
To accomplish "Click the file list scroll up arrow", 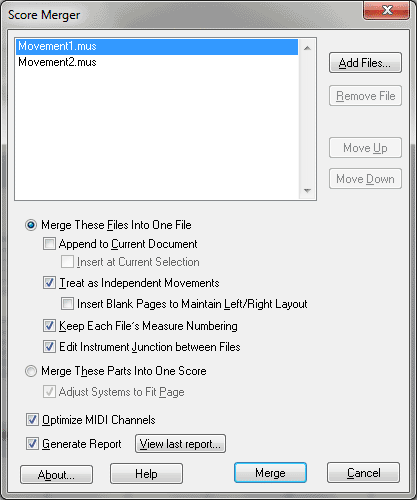I will [307, 48].
